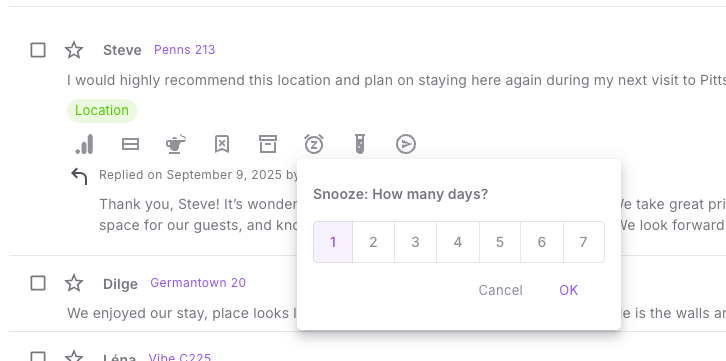The width and height of the screenshot is (726, 361).
Task: Click the reply arrow icon beside Replied on
Action: tap(79, 176)
